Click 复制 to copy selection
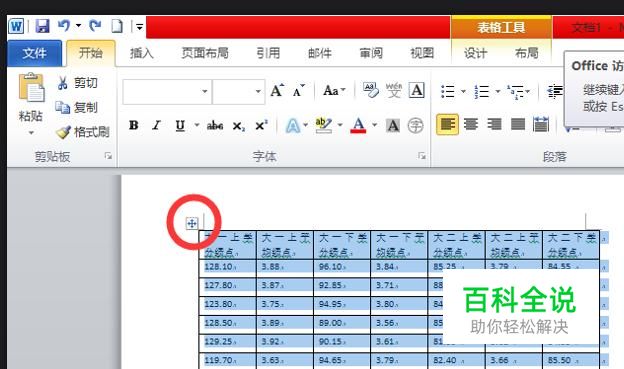The image size is (624, 369). 76,107
